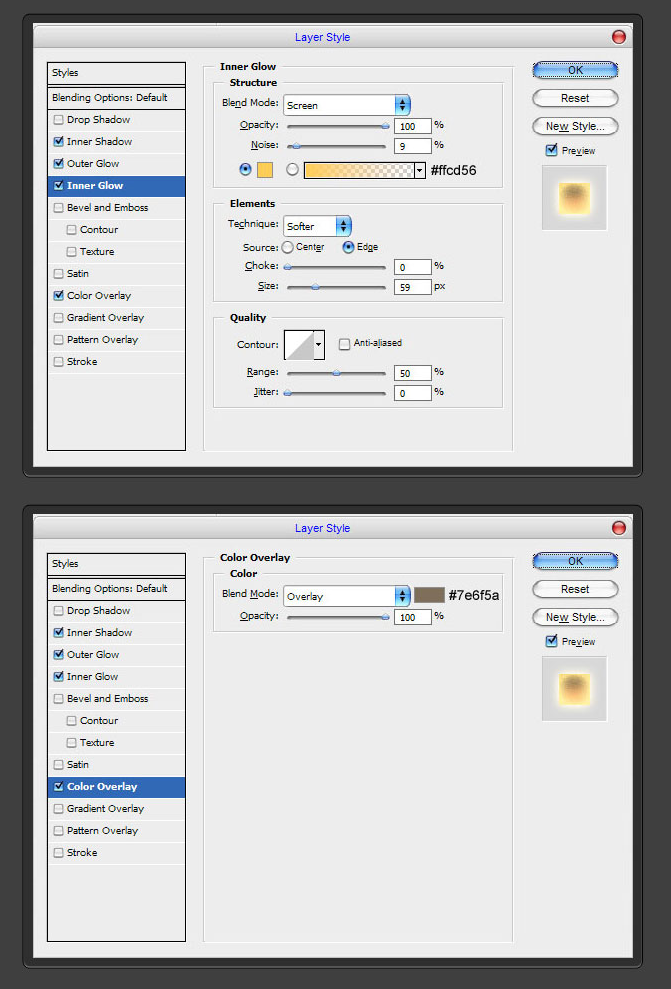Choose Edge as glow source
671x989 pixels.
tap(348, 247)
